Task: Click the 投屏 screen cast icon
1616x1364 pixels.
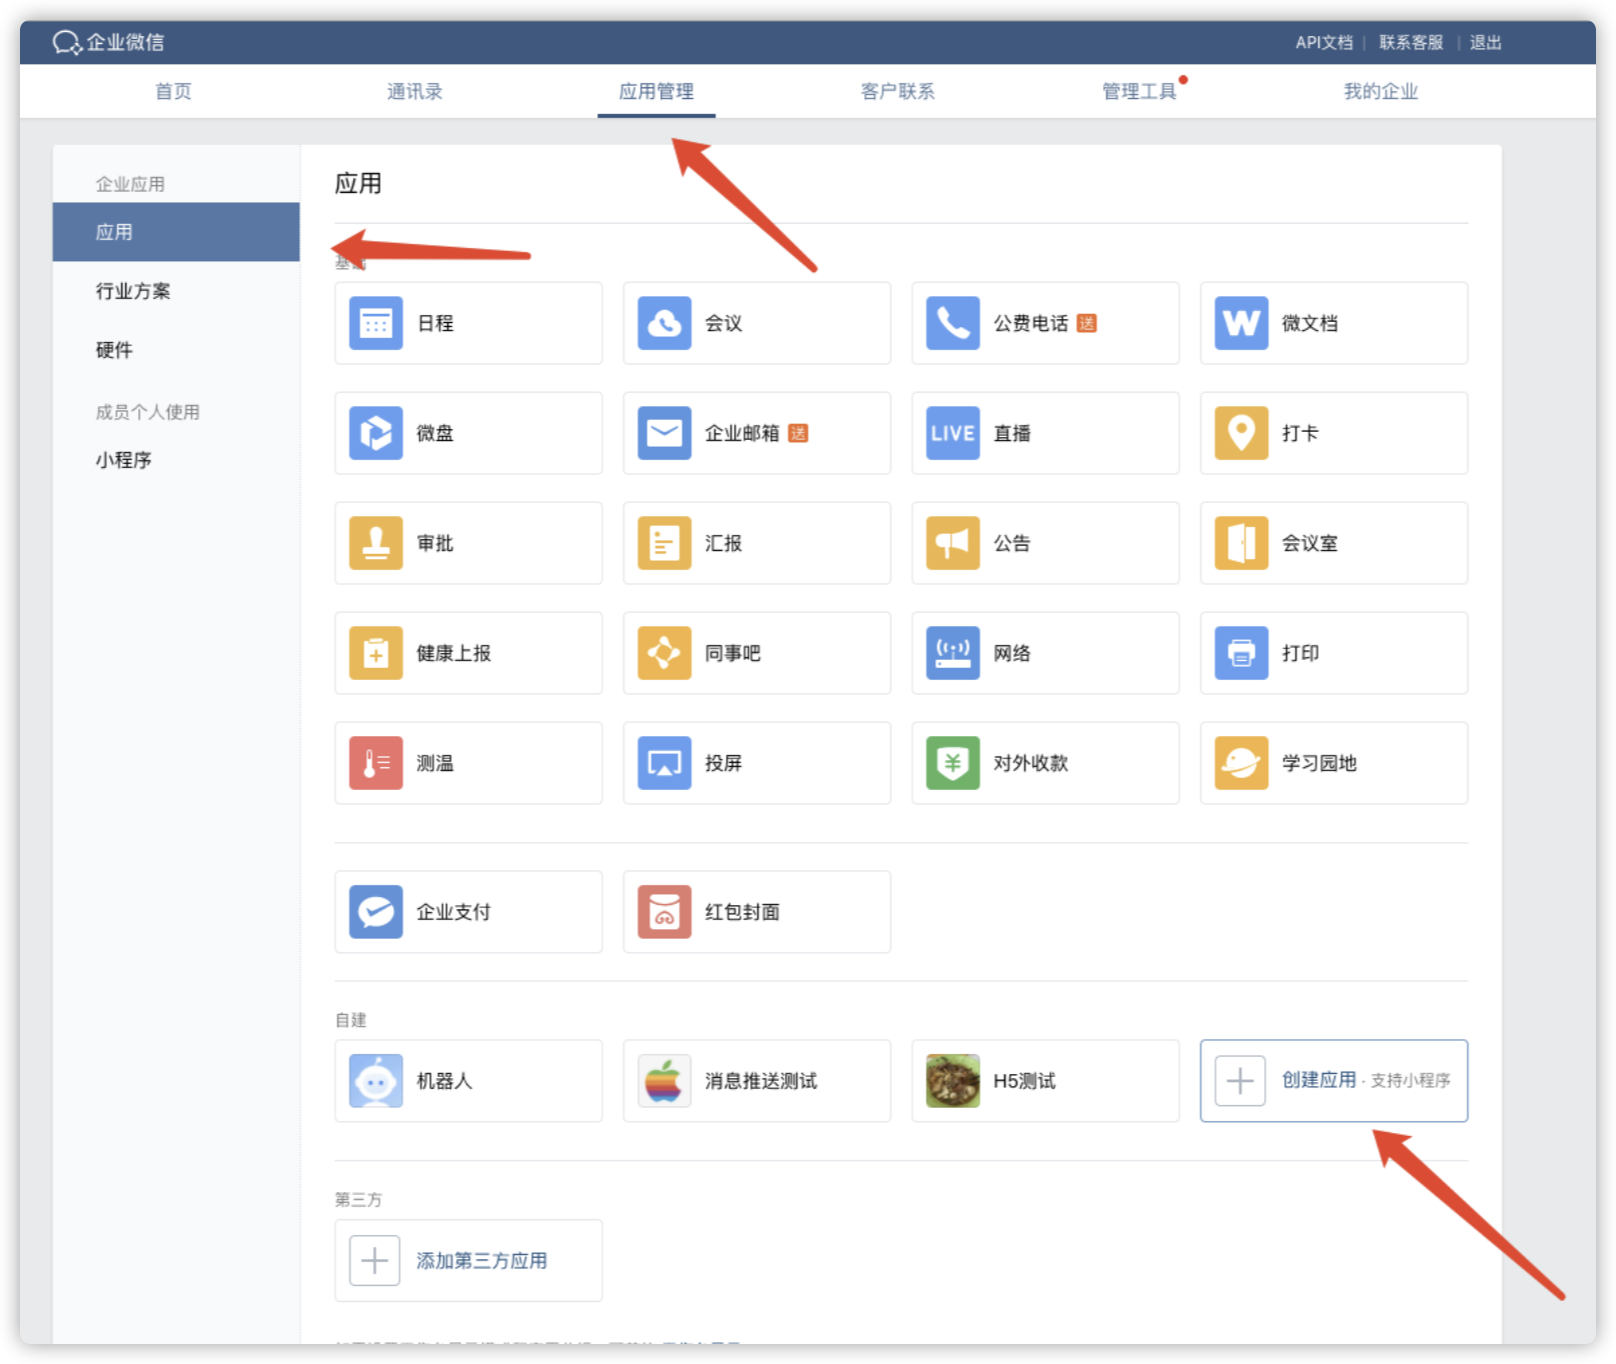Action: (x=664, y=763)
